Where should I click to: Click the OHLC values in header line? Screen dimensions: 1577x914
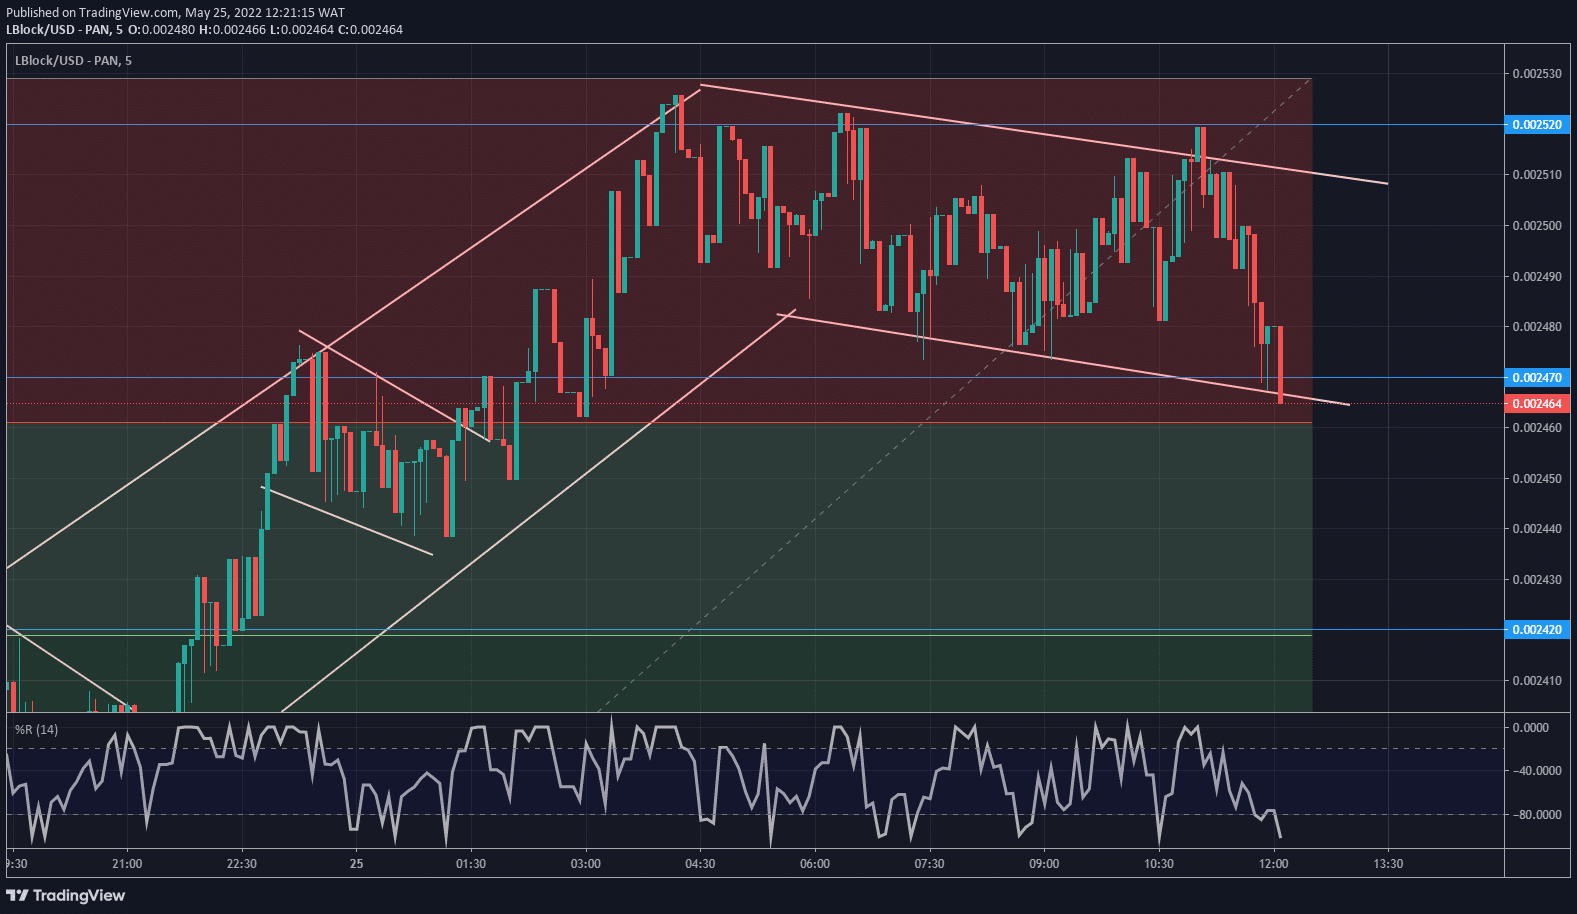tap(265, 30)
